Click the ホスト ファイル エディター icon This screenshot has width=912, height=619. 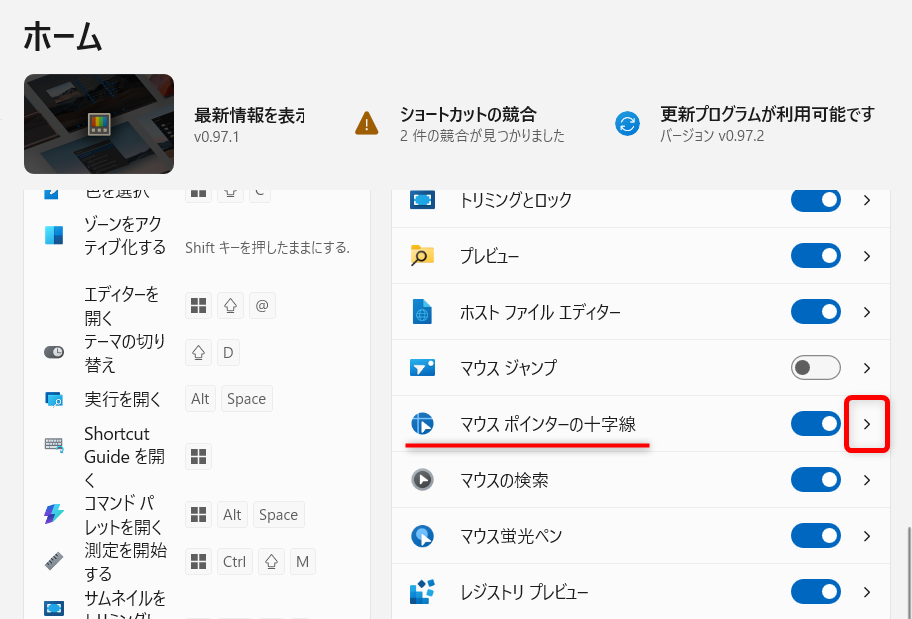(422, 311)
